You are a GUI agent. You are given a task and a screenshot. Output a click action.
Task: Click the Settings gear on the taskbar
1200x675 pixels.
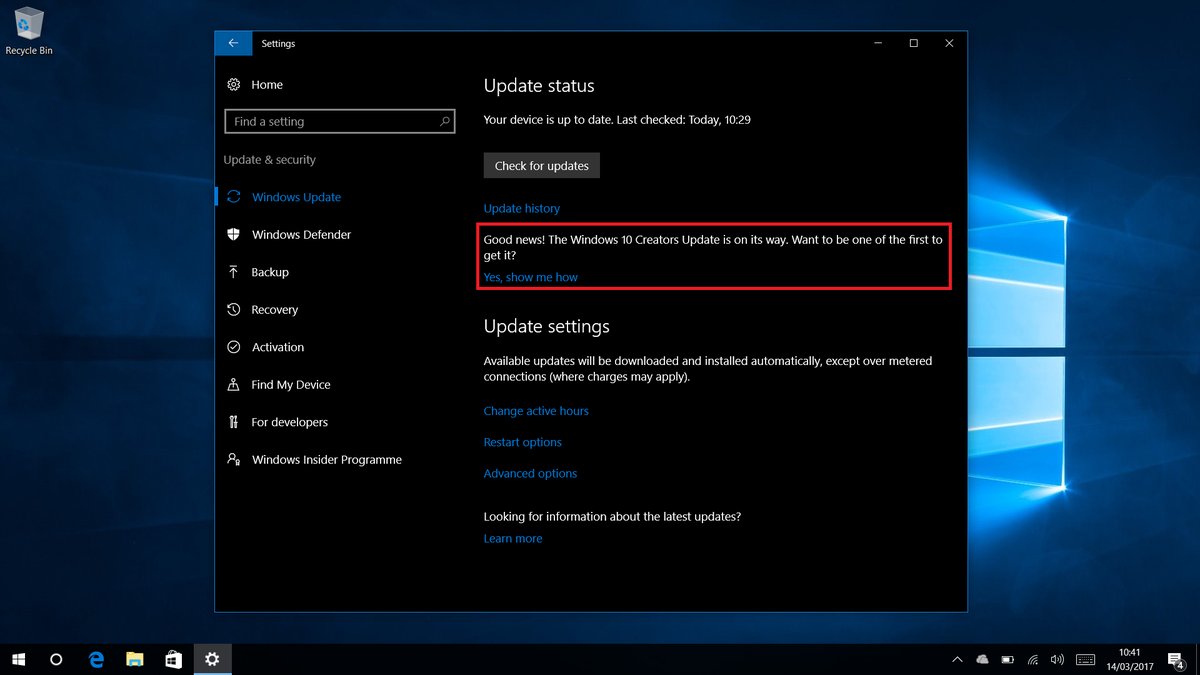pyautogui.click(x=212, y=659)
